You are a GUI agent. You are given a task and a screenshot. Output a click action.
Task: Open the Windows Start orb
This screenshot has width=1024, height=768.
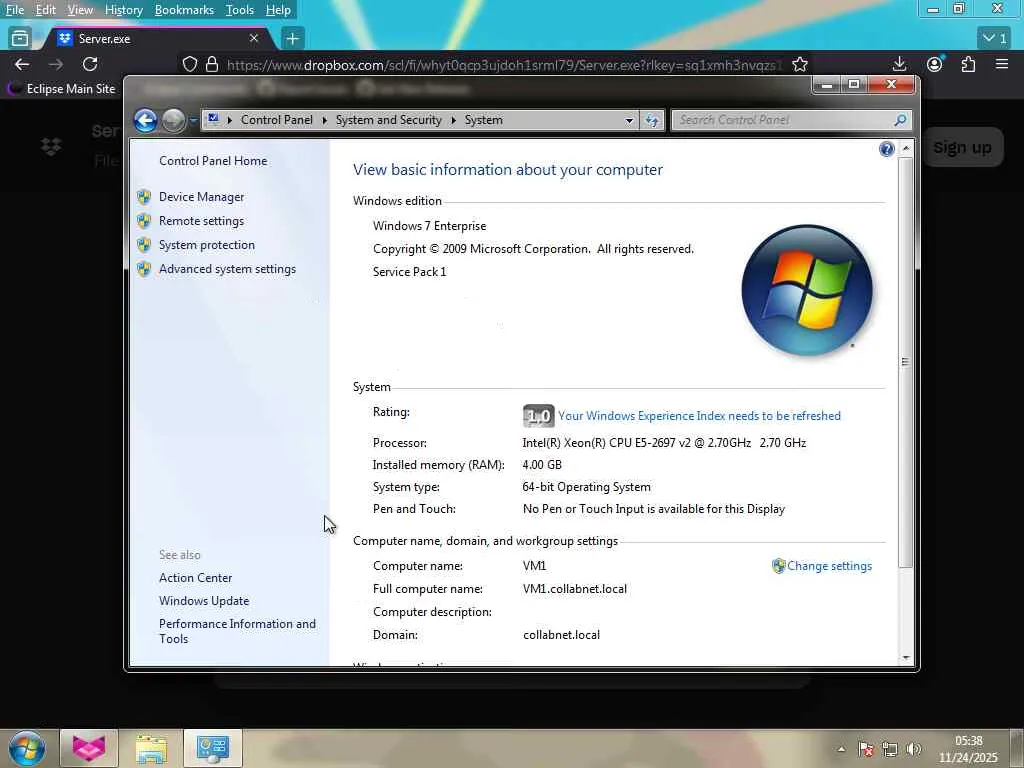[x=27, y=748]
